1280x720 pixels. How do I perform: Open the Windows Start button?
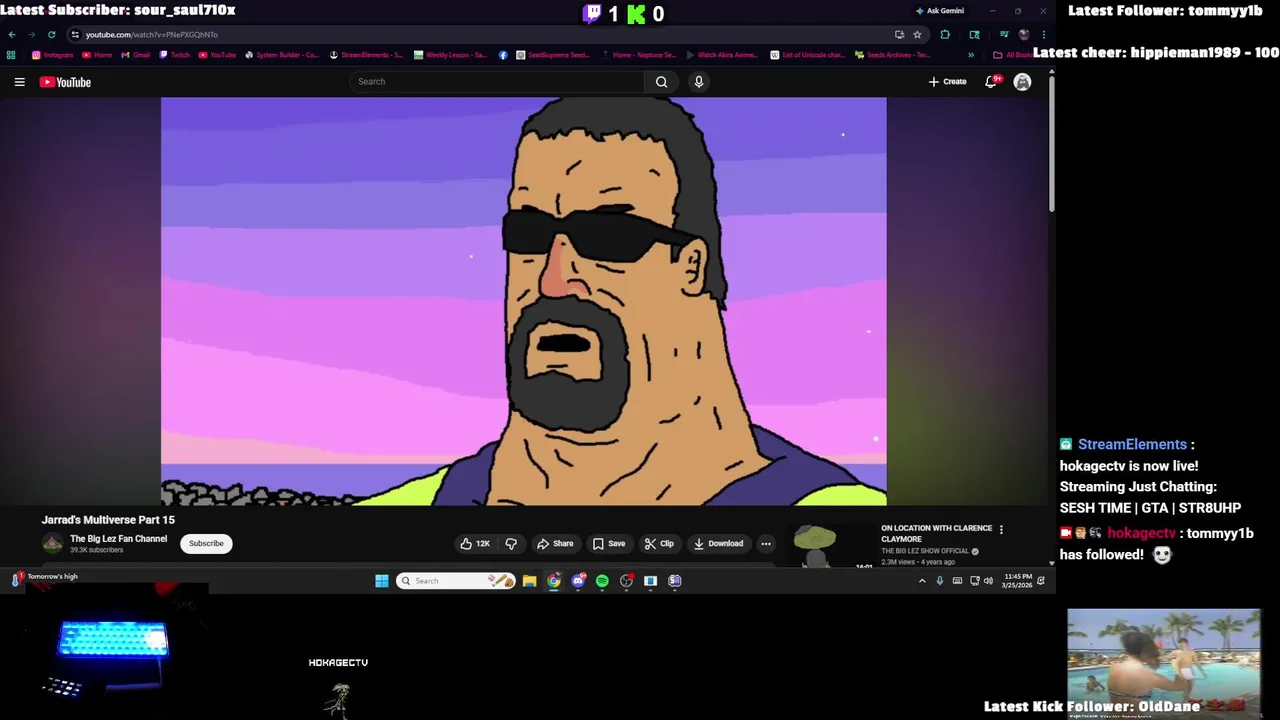point(382,581)
